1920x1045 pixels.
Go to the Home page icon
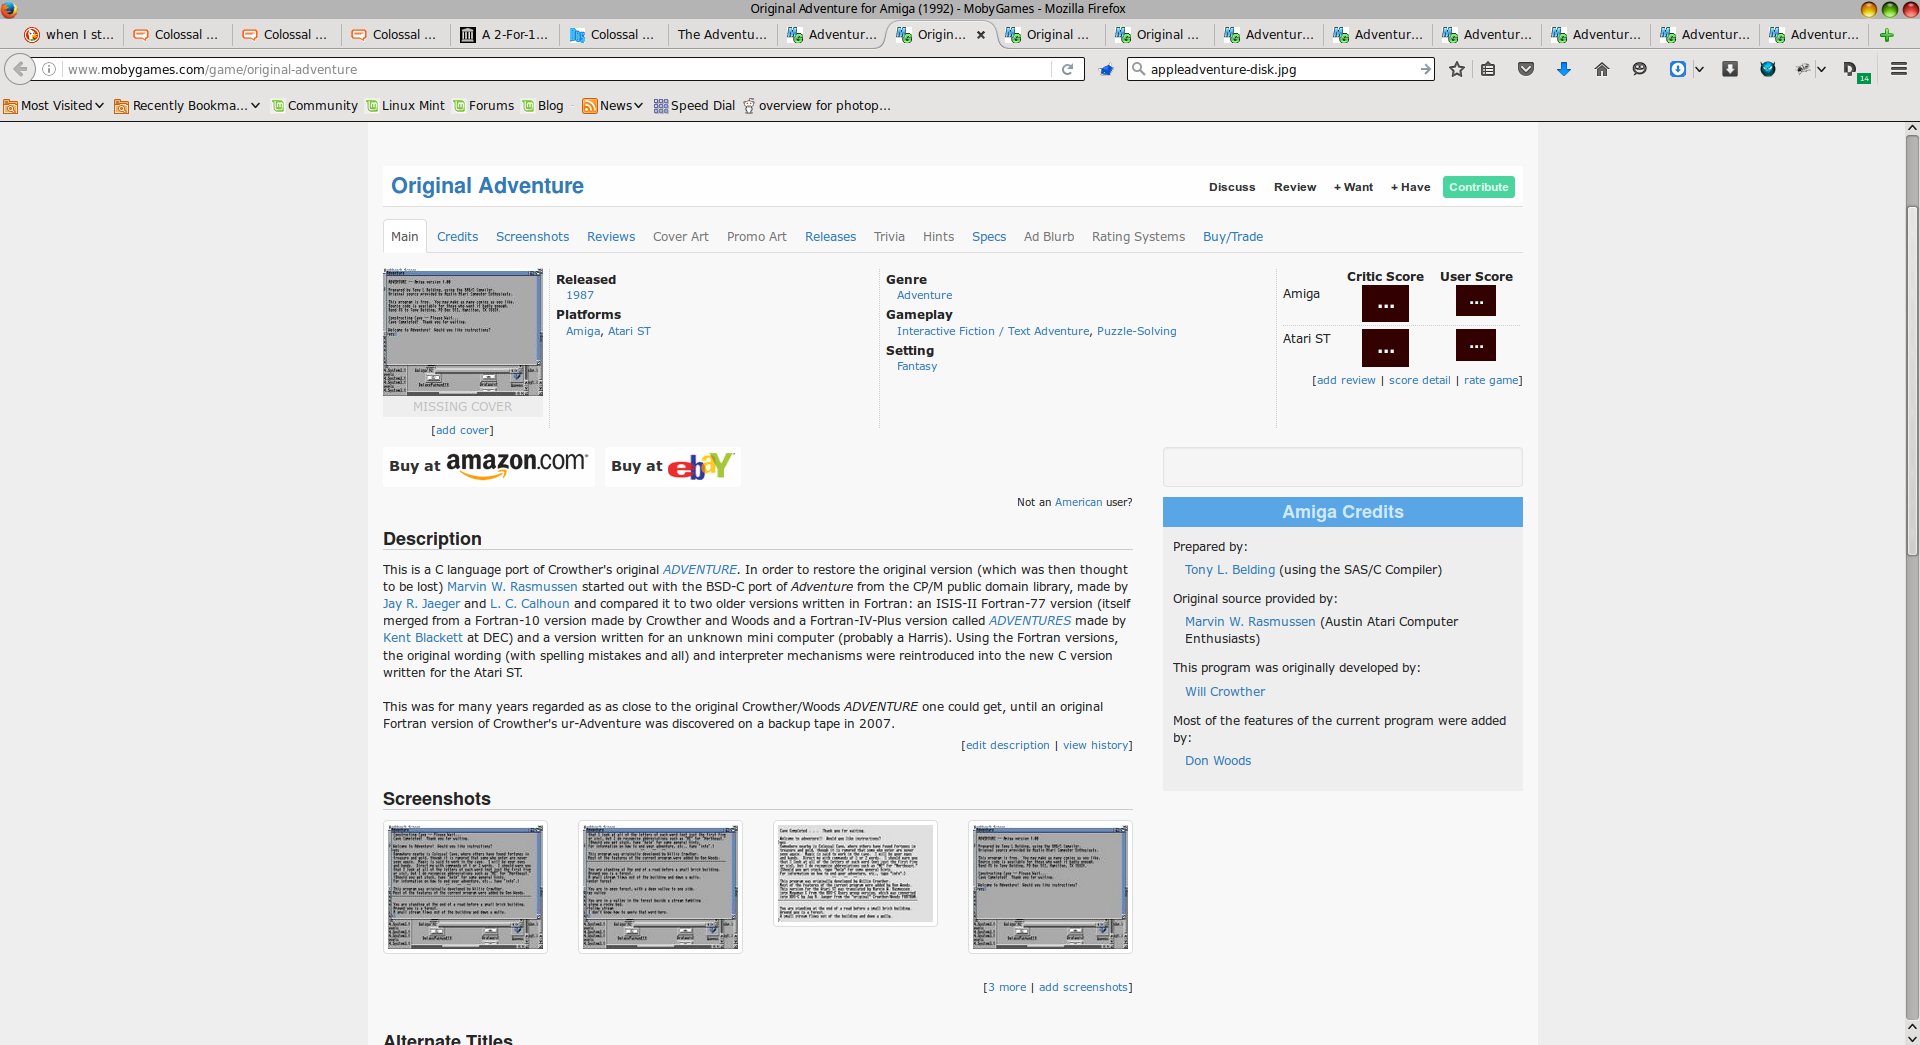1602,69
